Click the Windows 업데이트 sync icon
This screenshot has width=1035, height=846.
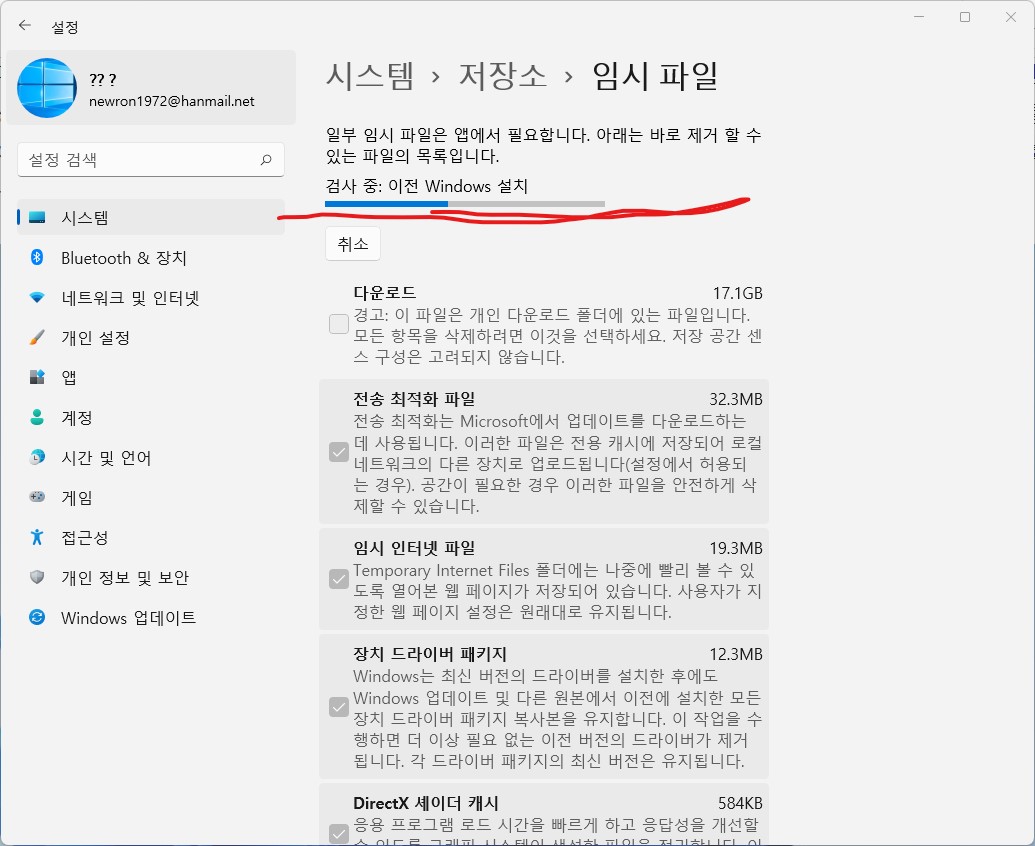coord(38,618)
